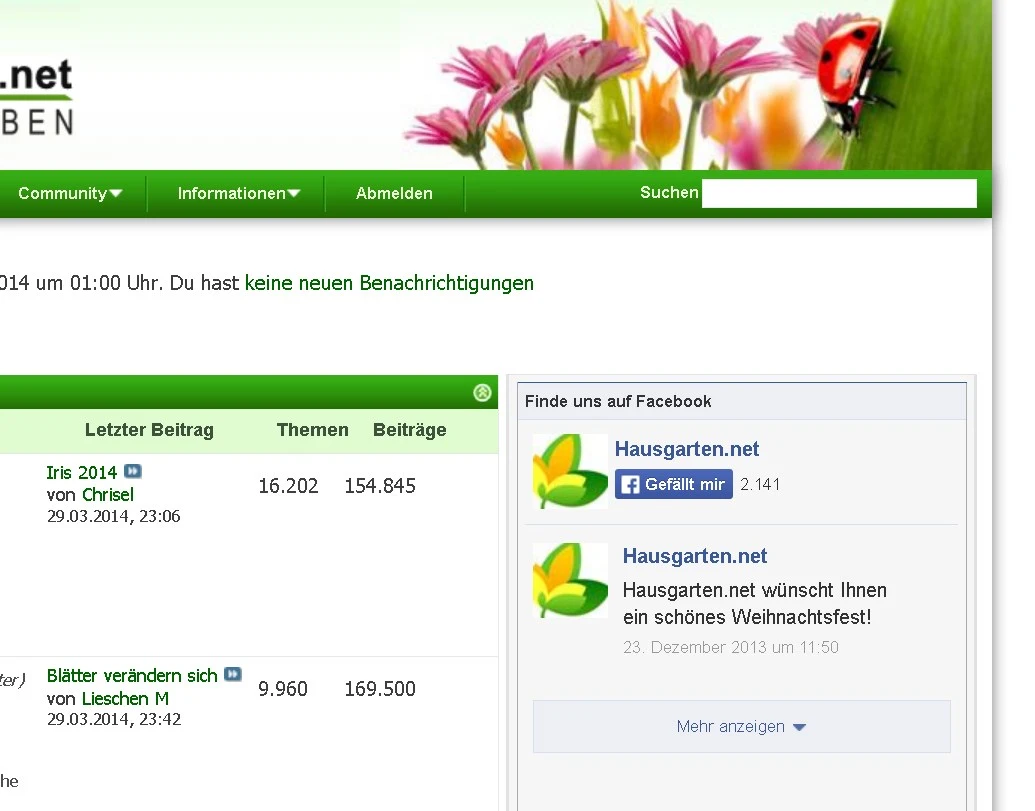This screenshot has height=811, width=1035.
Task: View profile of Lieschen M
Action: 125,699
